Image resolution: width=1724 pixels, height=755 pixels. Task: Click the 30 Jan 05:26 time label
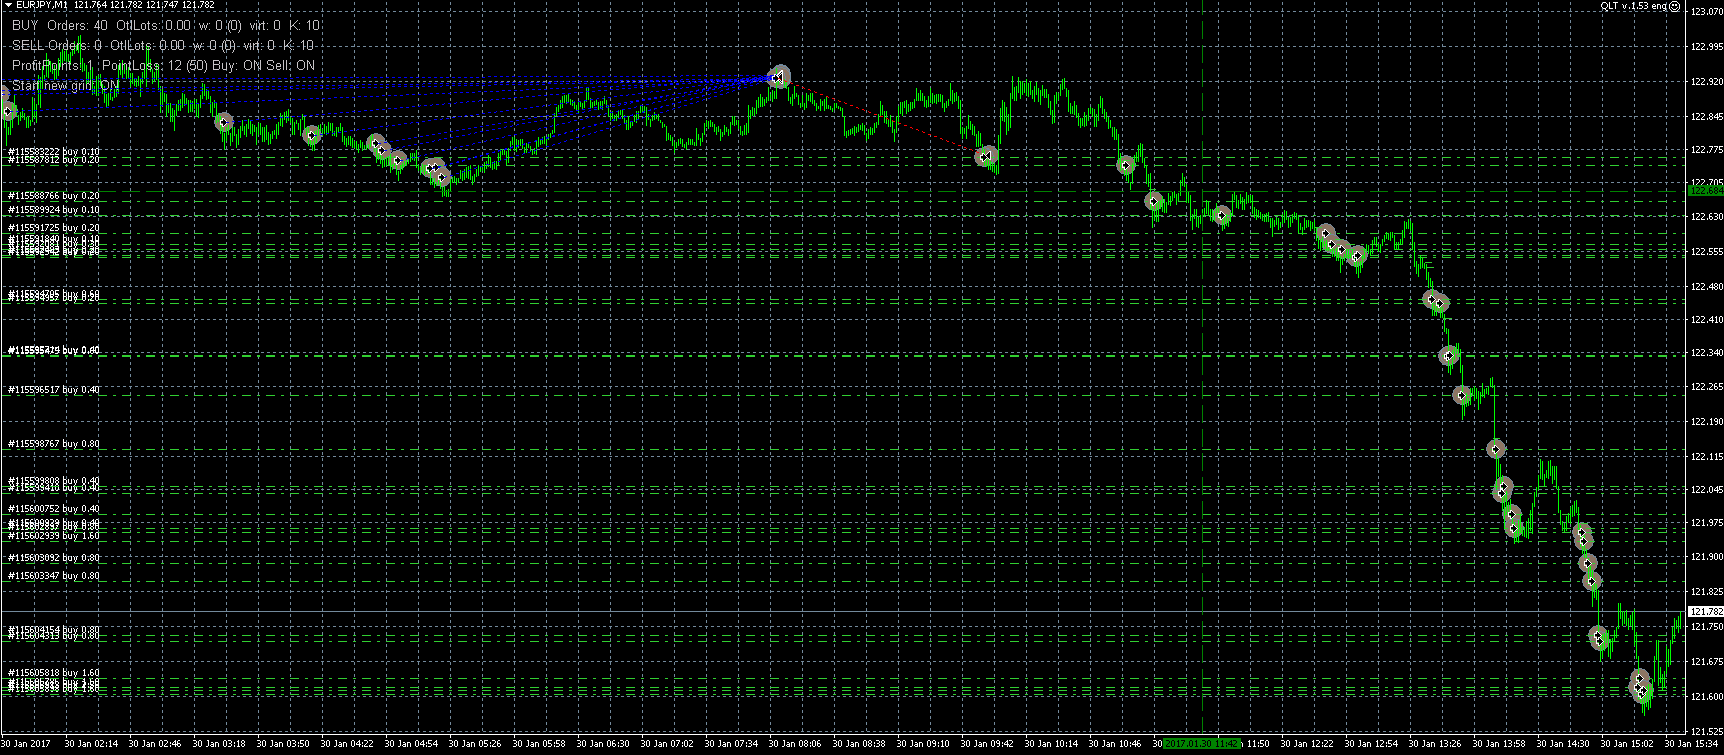click(475, 744)
